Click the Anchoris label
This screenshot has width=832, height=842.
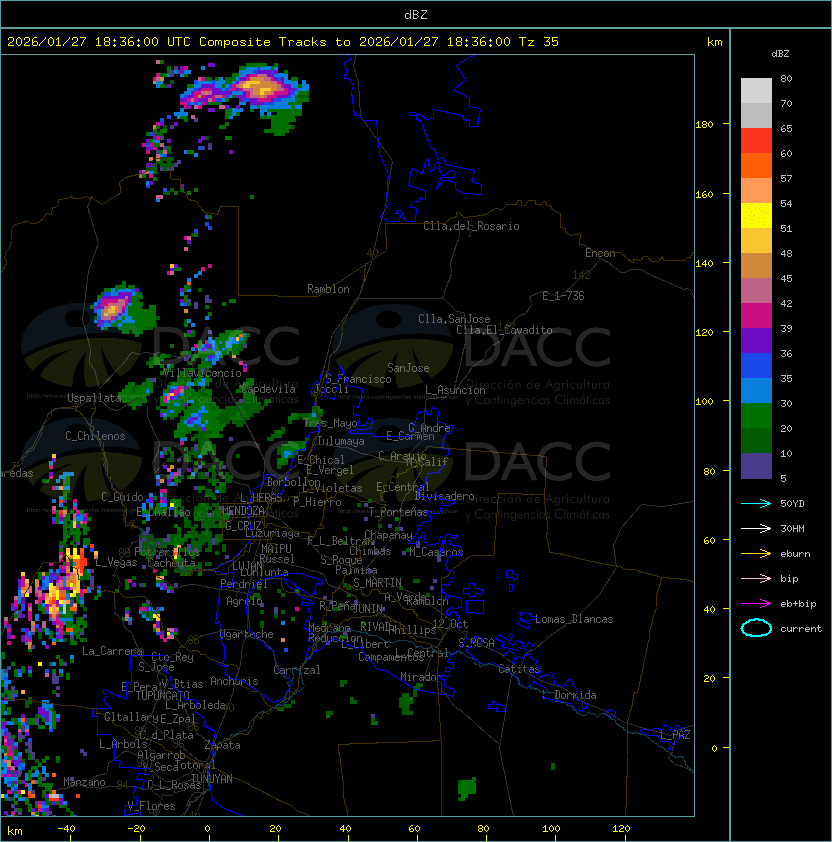coord(234,681)
